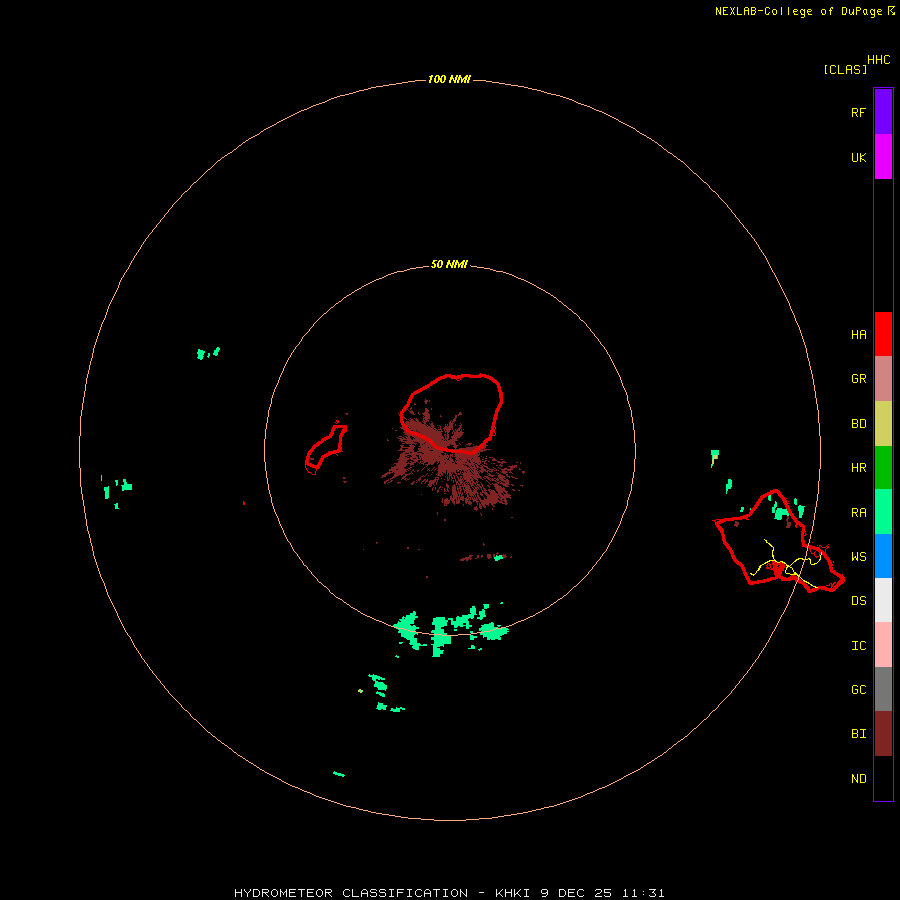Click the HA legend label
The height and width of the screenshot is (900, 900).
click(858, 334)
